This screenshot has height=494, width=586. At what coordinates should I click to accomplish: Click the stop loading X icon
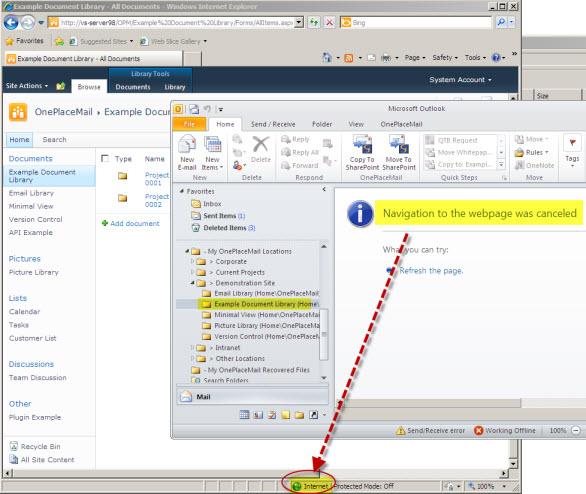pos(329,23)
